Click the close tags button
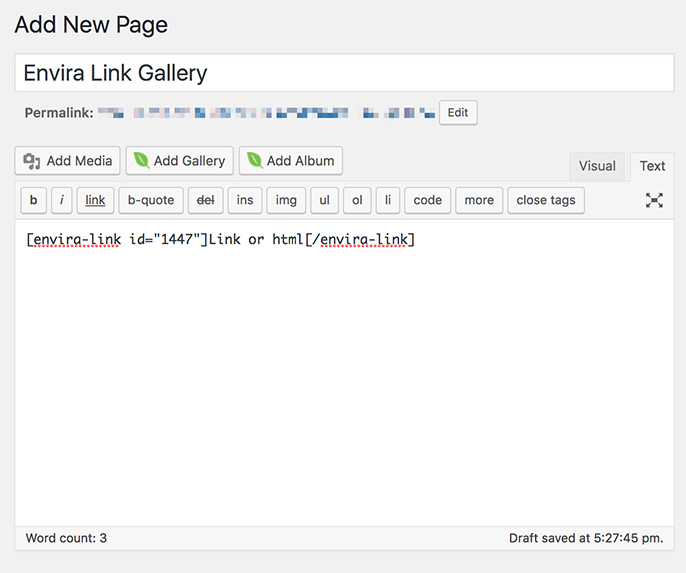 coord(546,200)
